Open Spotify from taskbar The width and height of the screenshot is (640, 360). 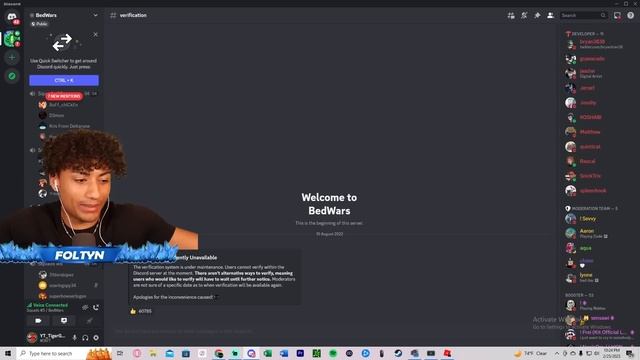(x=333, y=353)
